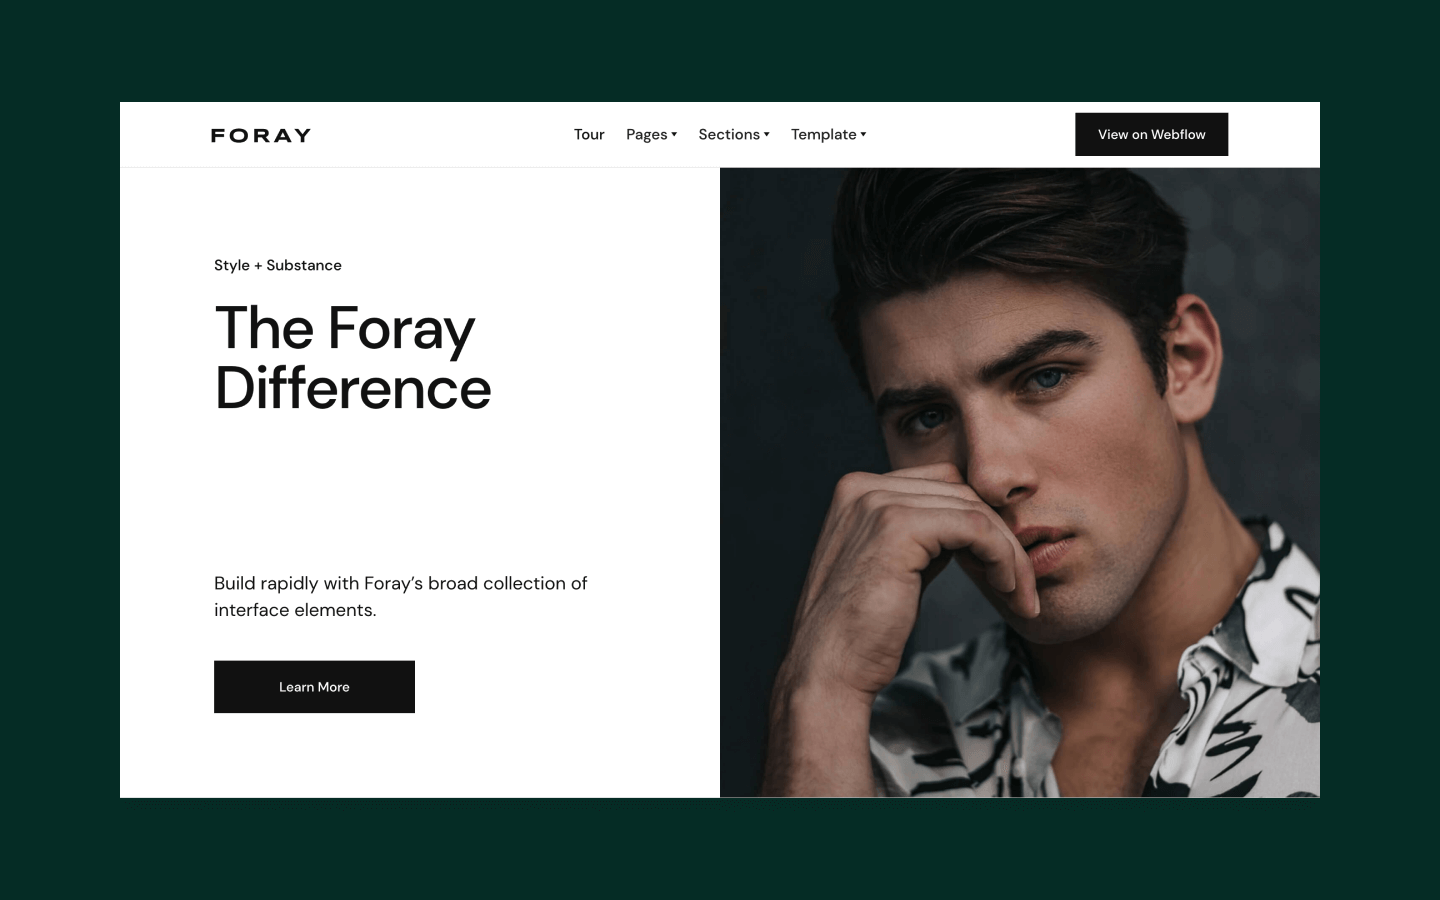The width and height of the screenshot is (1440, 900).
Task: Go to the Tour page link
Action: [589, 134]
